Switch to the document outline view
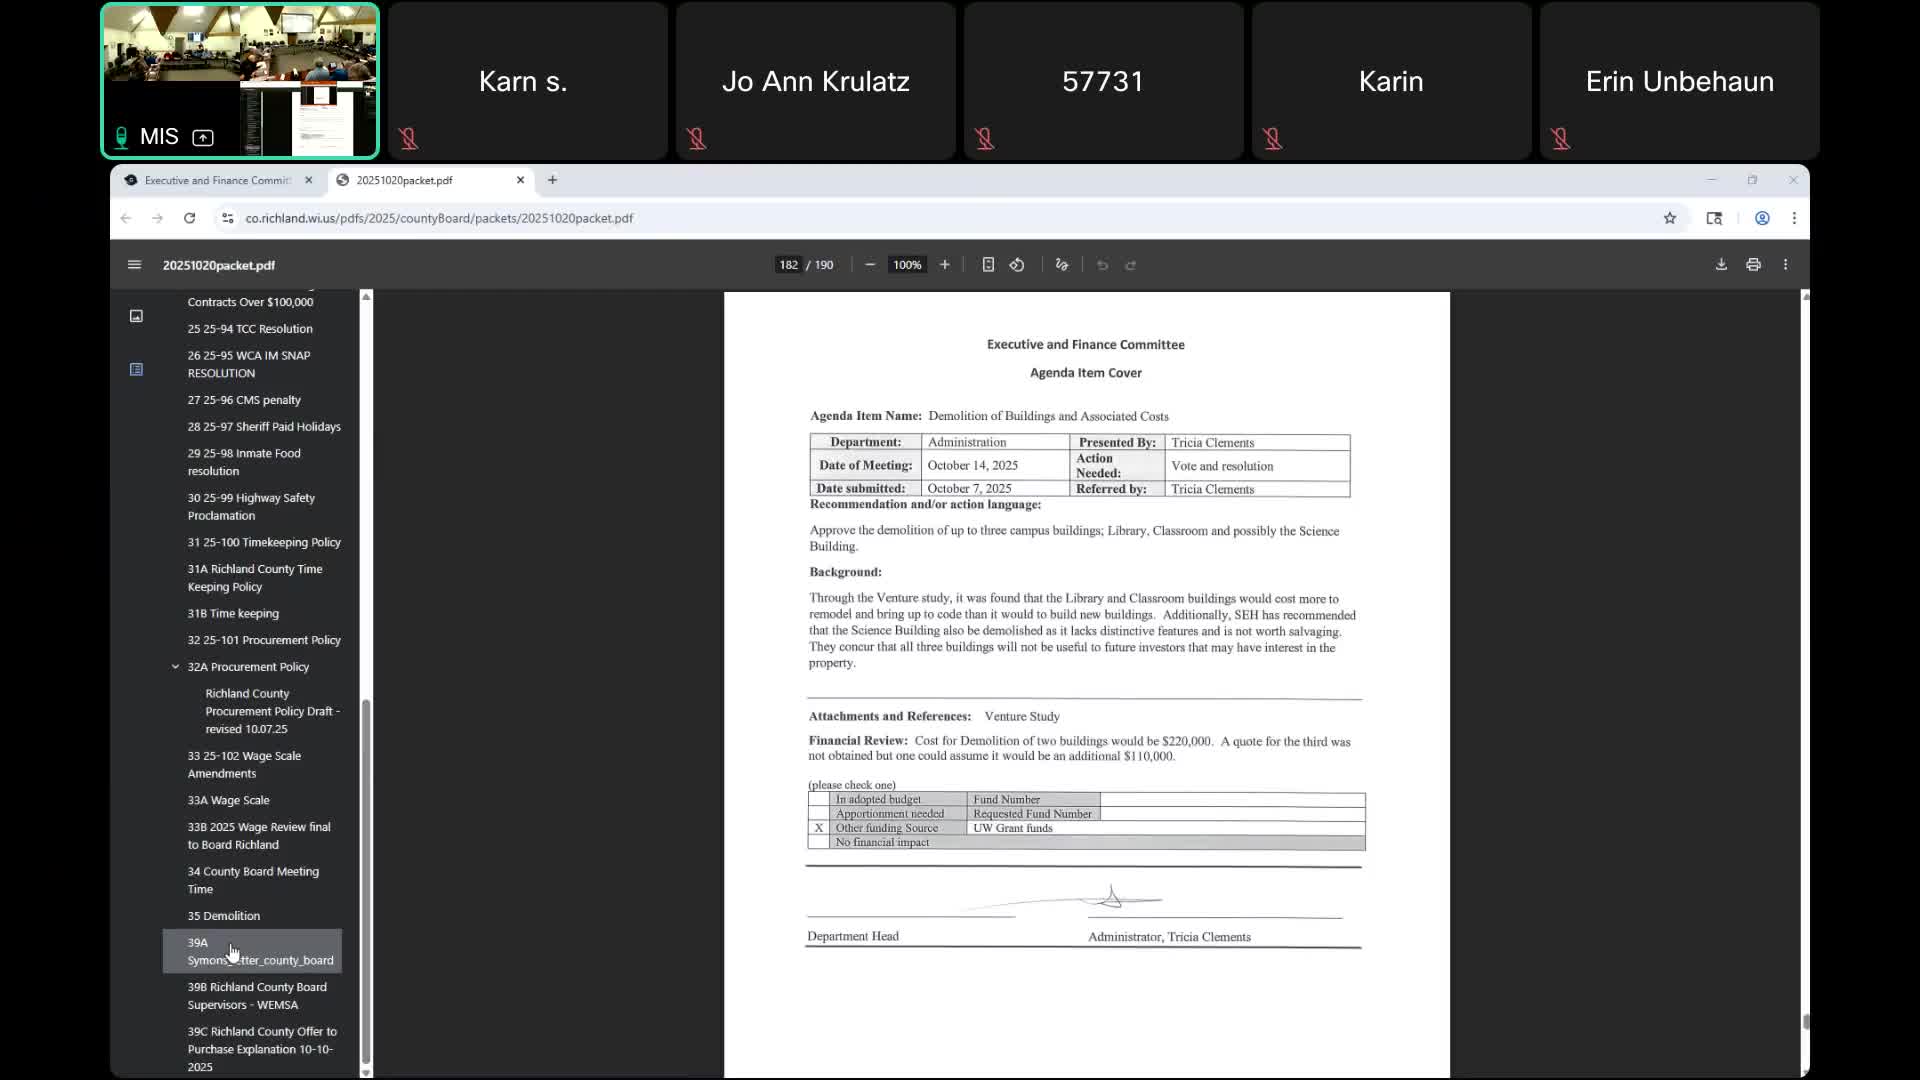1920x1080 pixels. click(136, 370)
